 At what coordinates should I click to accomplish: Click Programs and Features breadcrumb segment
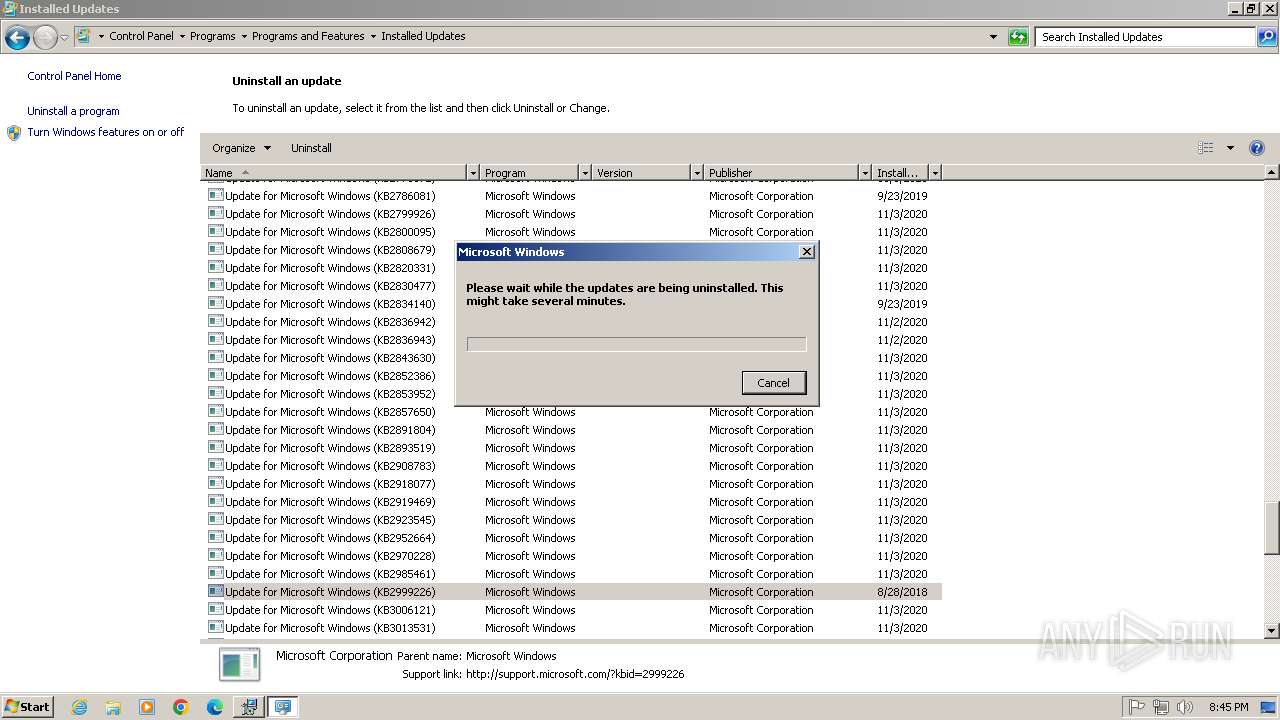[308, 36]
